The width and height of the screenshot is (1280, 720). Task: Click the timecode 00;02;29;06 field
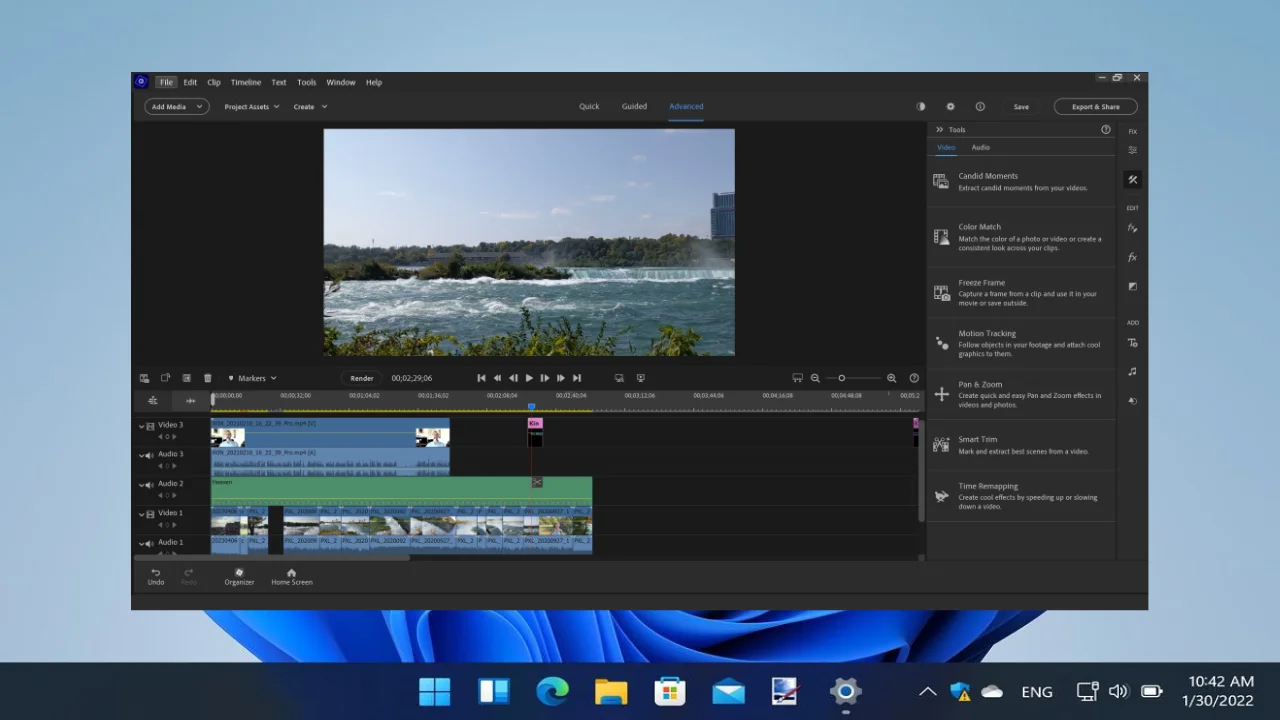click(412, 378)
